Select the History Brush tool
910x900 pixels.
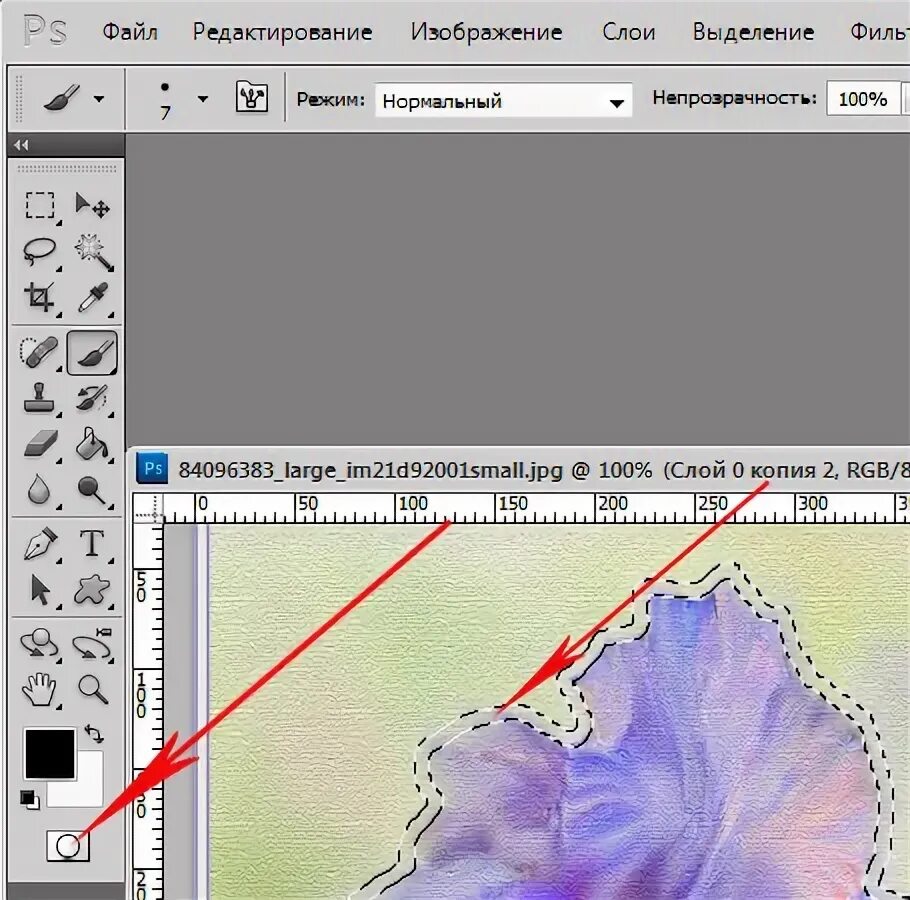coord(92,398)
